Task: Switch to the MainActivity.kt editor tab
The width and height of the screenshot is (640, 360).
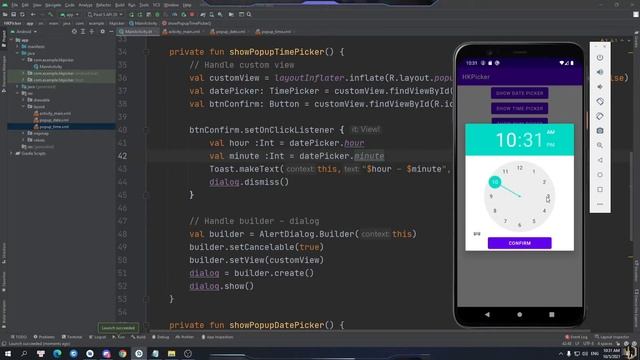Action: 138,31
